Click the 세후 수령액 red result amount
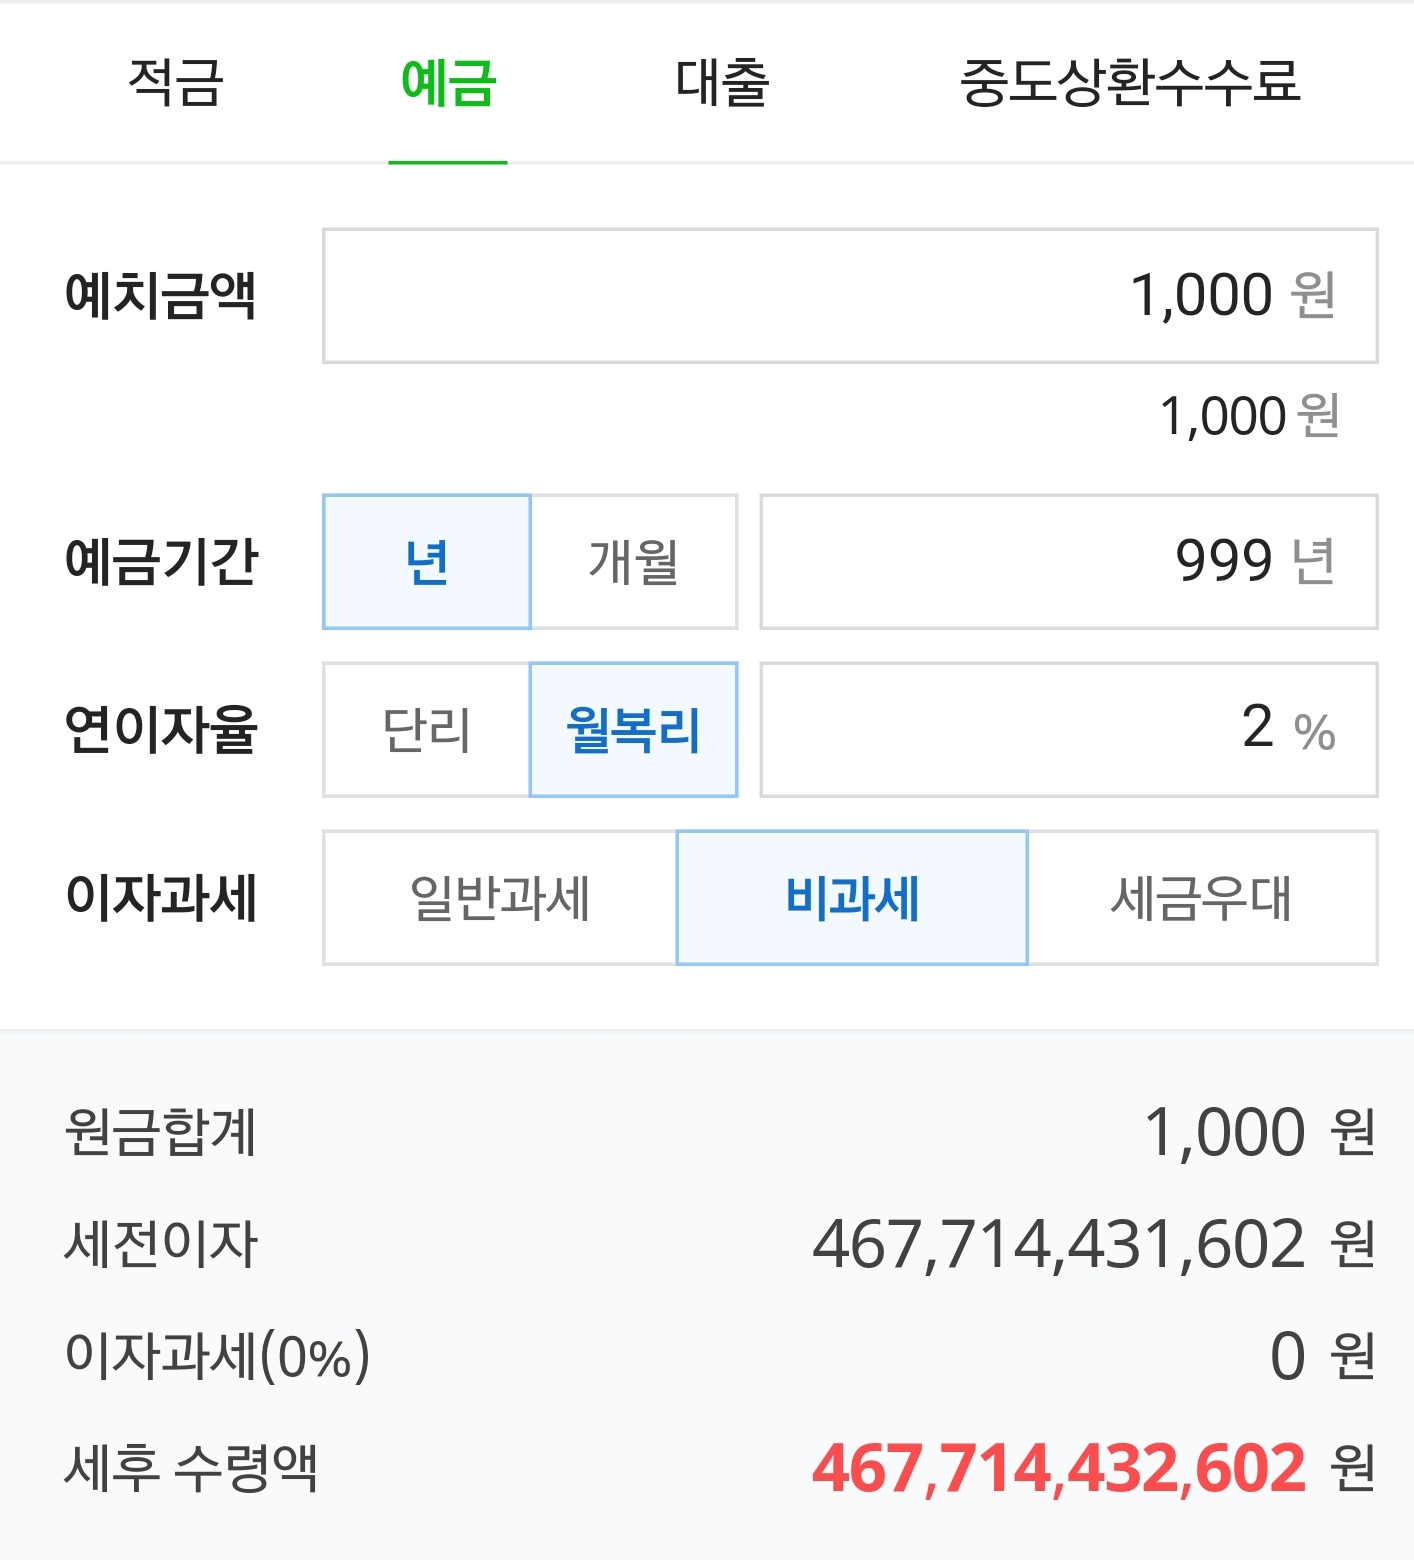1414x1560 pixels. coord(1060,1469)
